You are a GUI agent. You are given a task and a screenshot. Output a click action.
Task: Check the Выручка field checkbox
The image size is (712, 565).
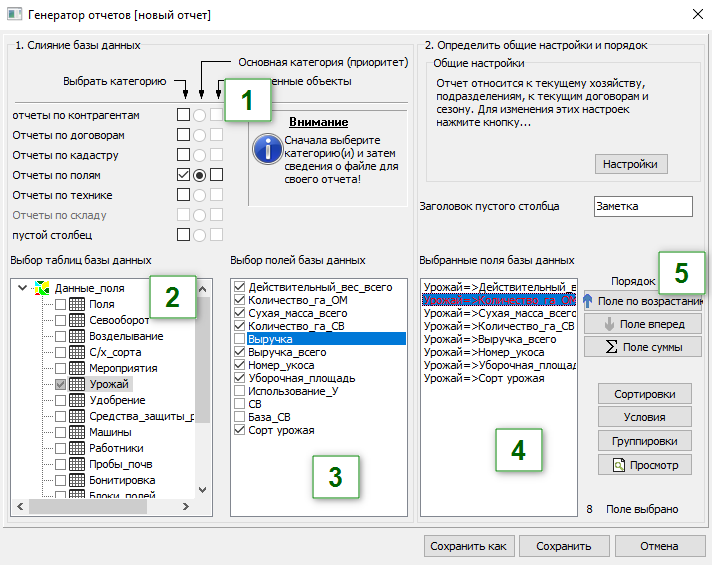point(240,339)
